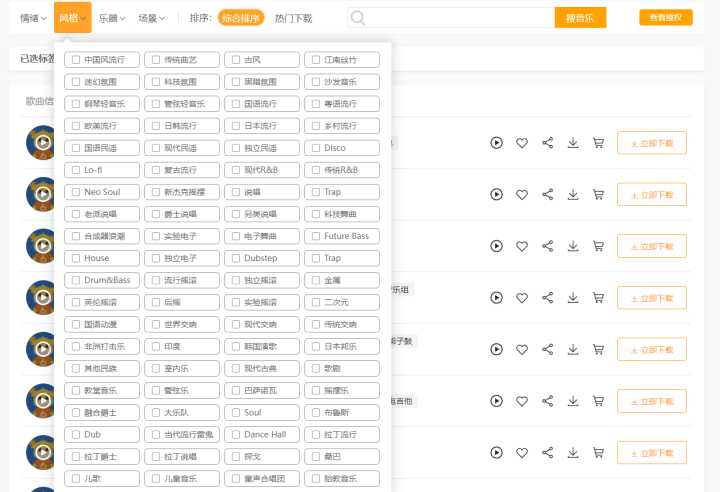This screenshot has width=720, height=492.
Task: Add the fourth song to the shopping cart
Action: click(x=599, y=297)
